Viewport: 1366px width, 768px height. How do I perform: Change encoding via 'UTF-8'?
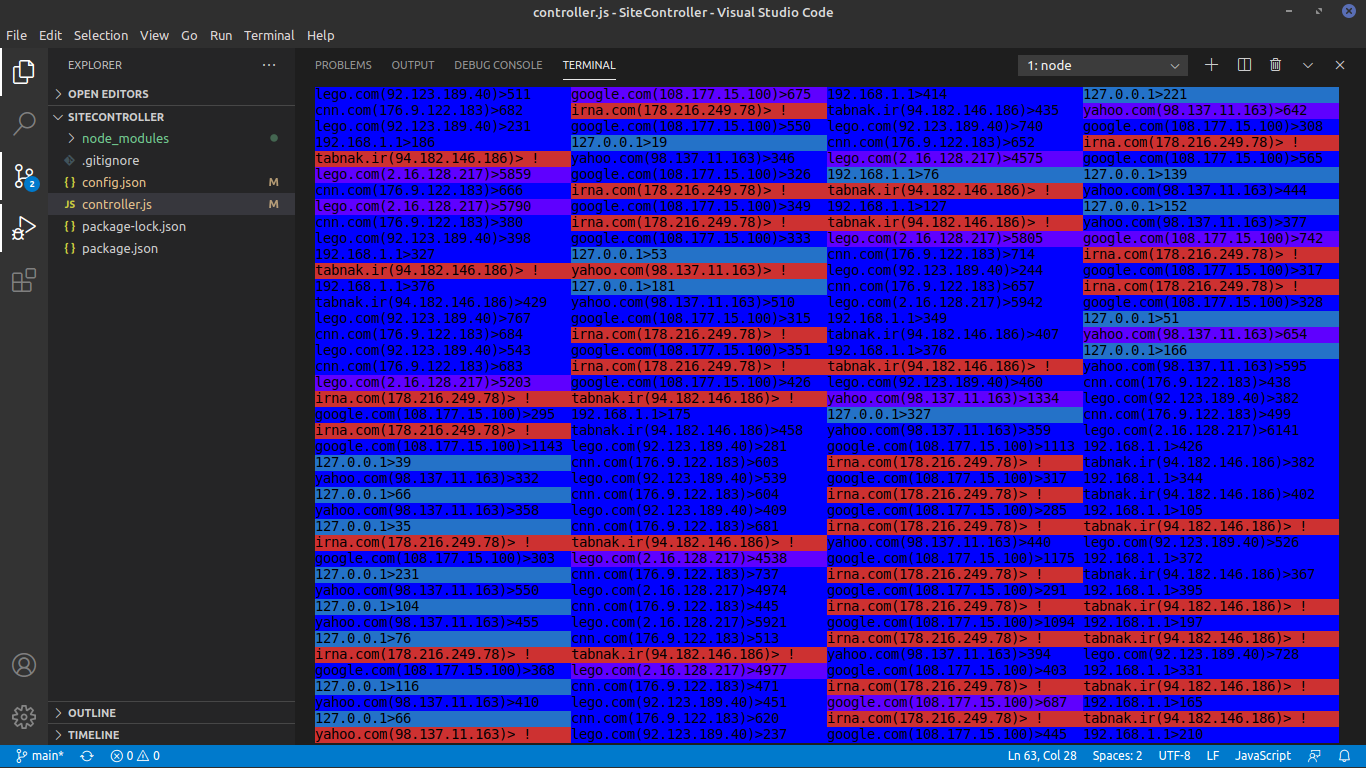click(x=1174, y=756)
